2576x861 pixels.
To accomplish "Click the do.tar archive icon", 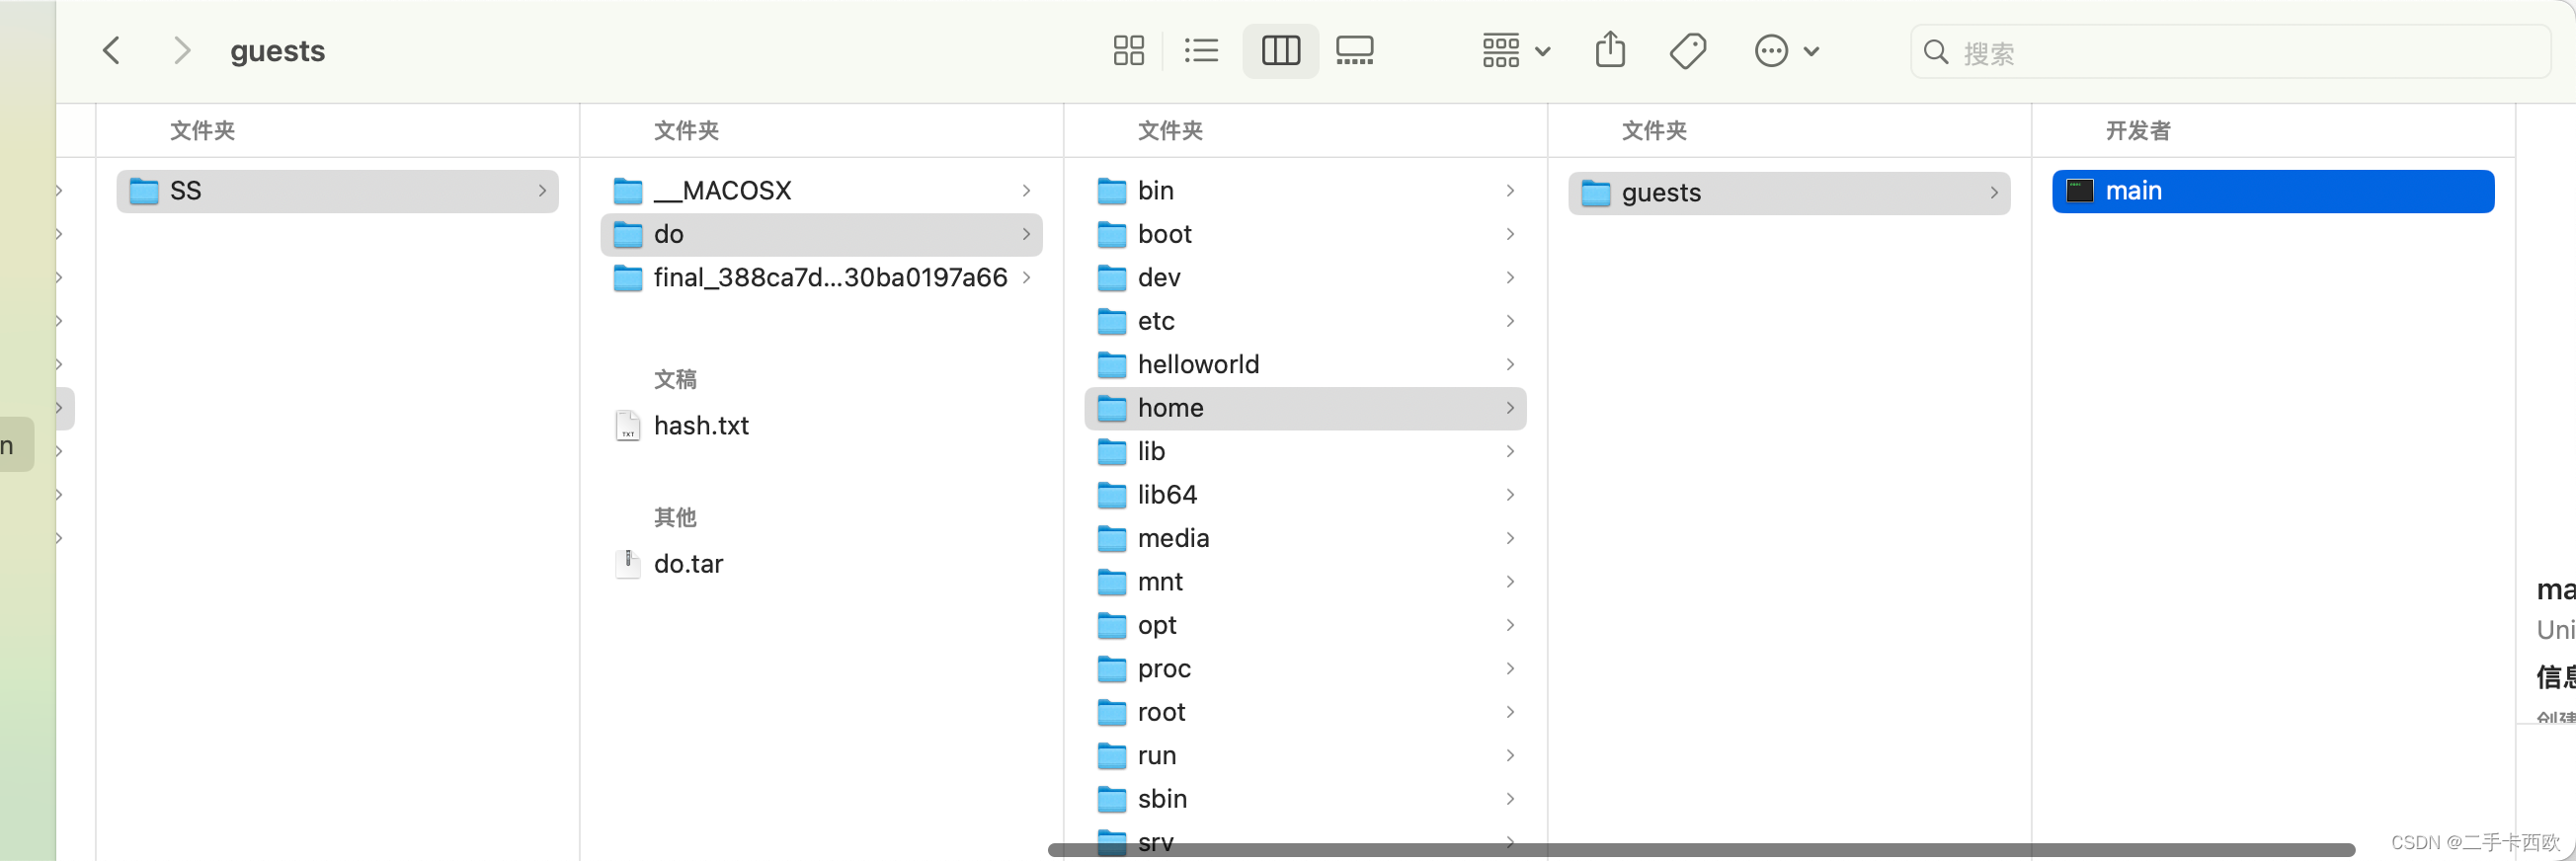I will coord(628,564).
